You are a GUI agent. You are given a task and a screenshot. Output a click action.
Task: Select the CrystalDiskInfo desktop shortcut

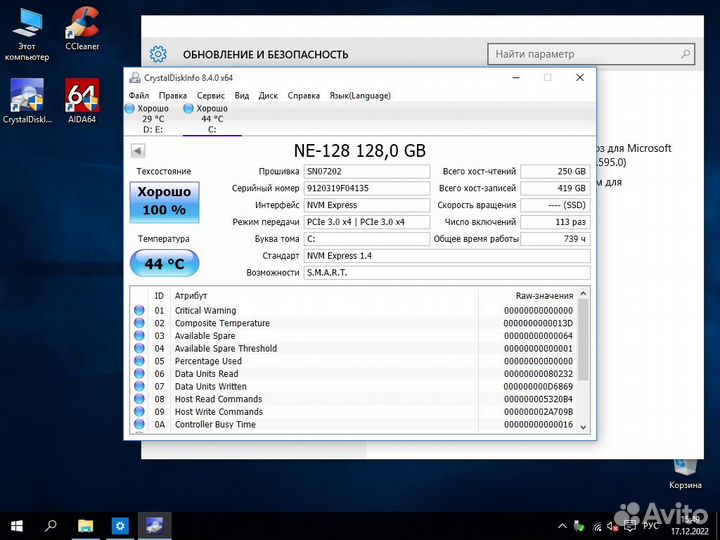point(27,97)
